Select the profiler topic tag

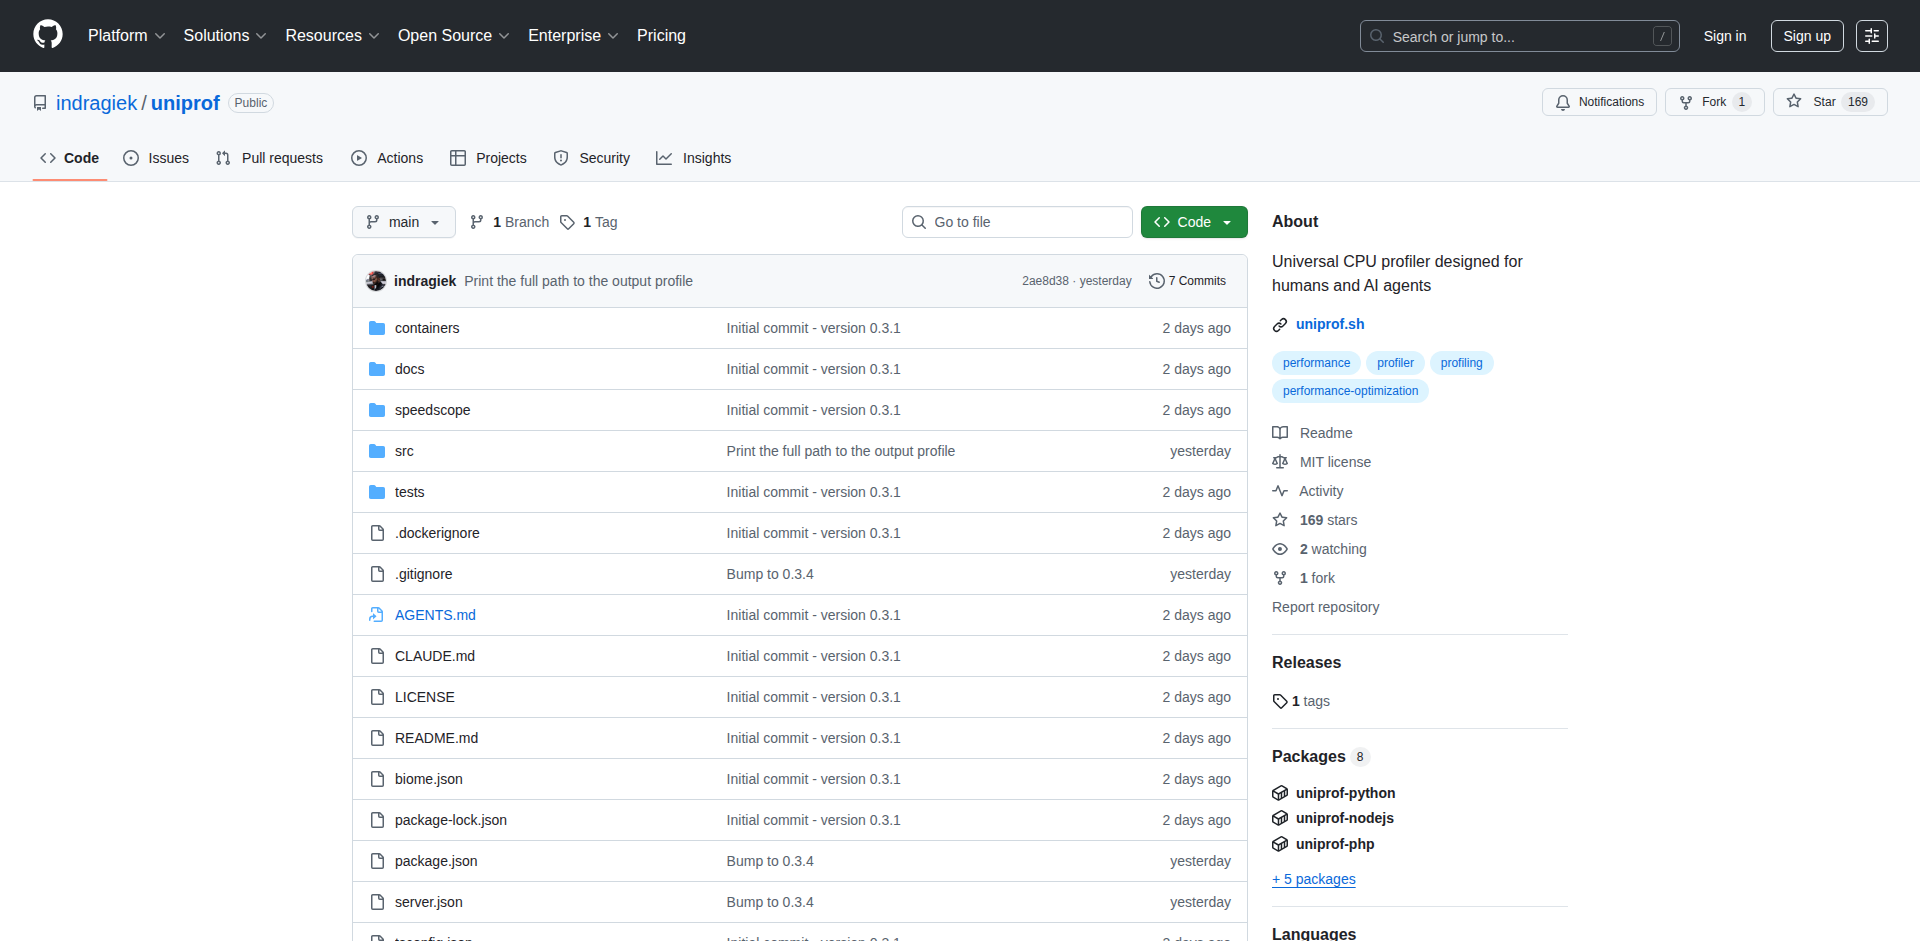pos(1395,363)
